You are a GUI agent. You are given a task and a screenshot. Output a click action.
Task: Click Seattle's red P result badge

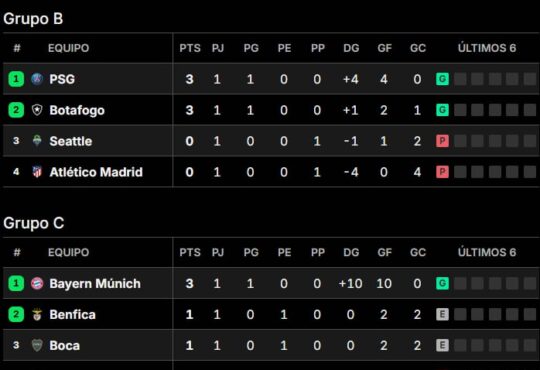(442, 141)
